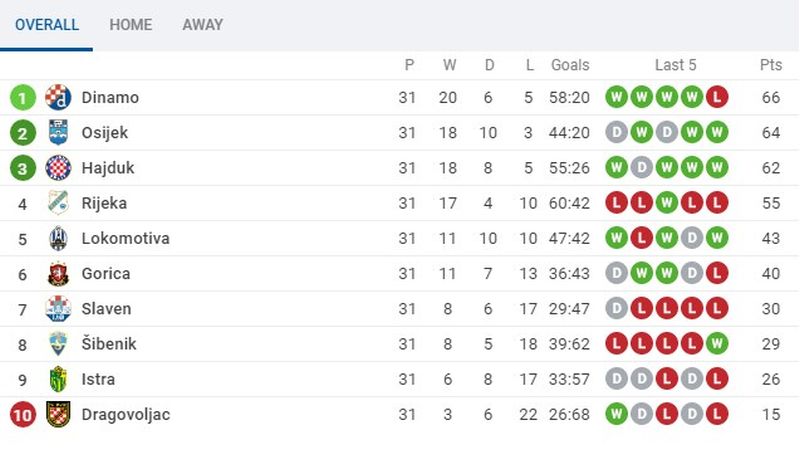Viewport: 800px width, 450px height.
Task: Click the Dragovoljac club crest icon
Action: click(58, 414)
